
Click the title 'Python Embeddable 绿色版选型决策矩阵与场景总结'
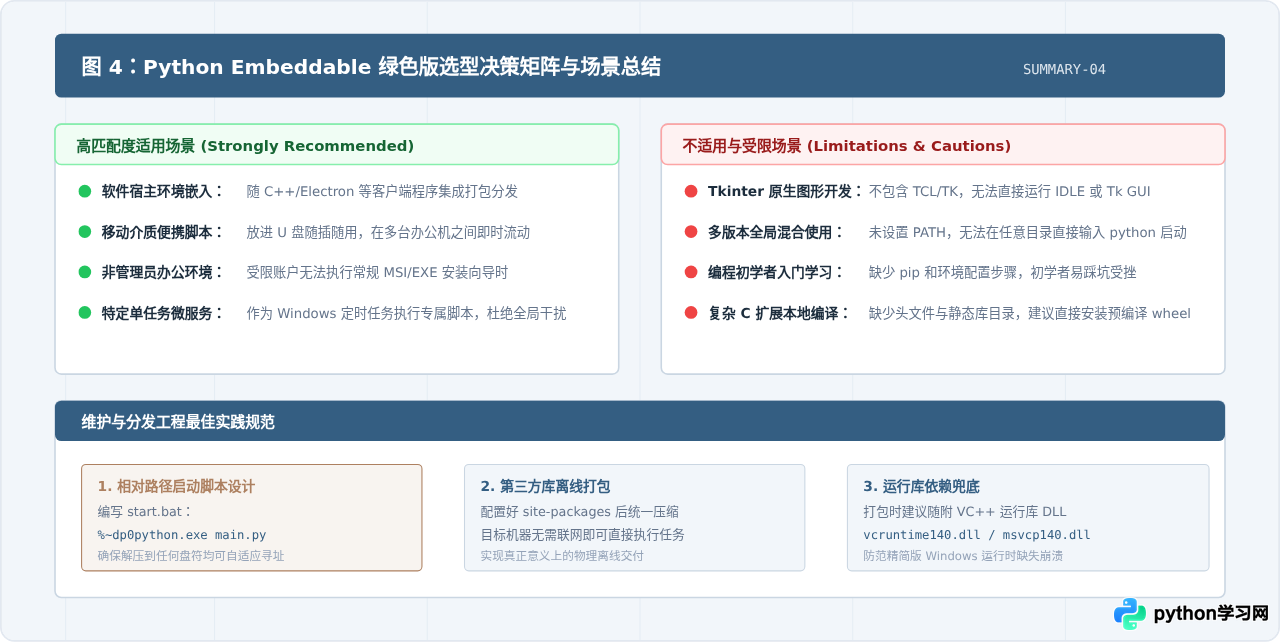coord(402,67)
